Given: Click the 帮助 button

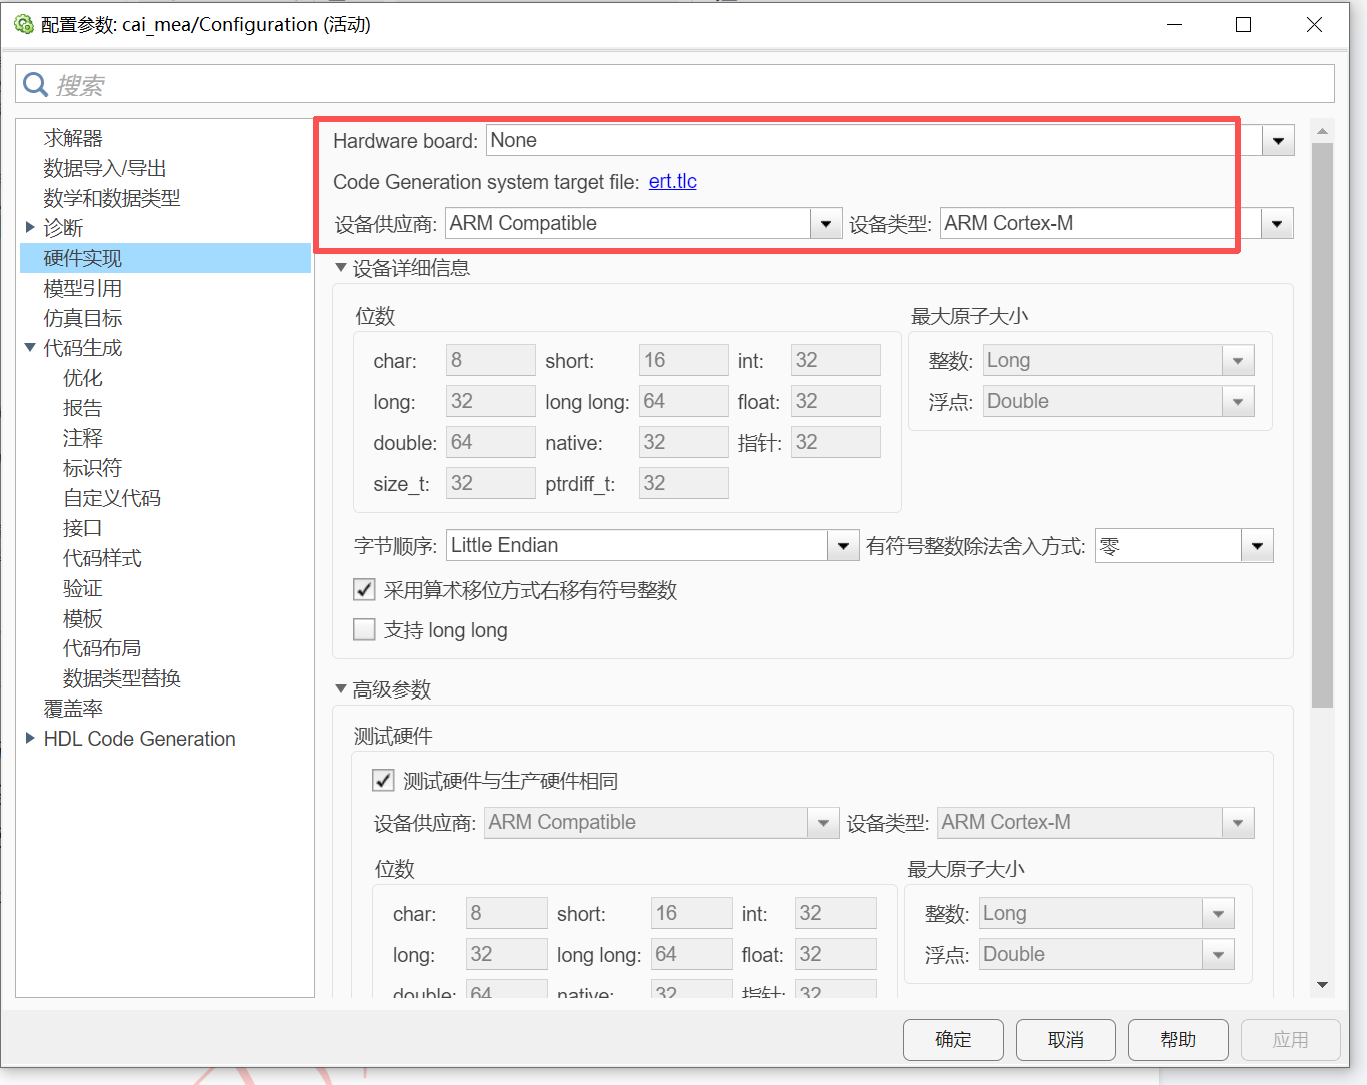Looking at the screenshot, I should 1178,1040.
